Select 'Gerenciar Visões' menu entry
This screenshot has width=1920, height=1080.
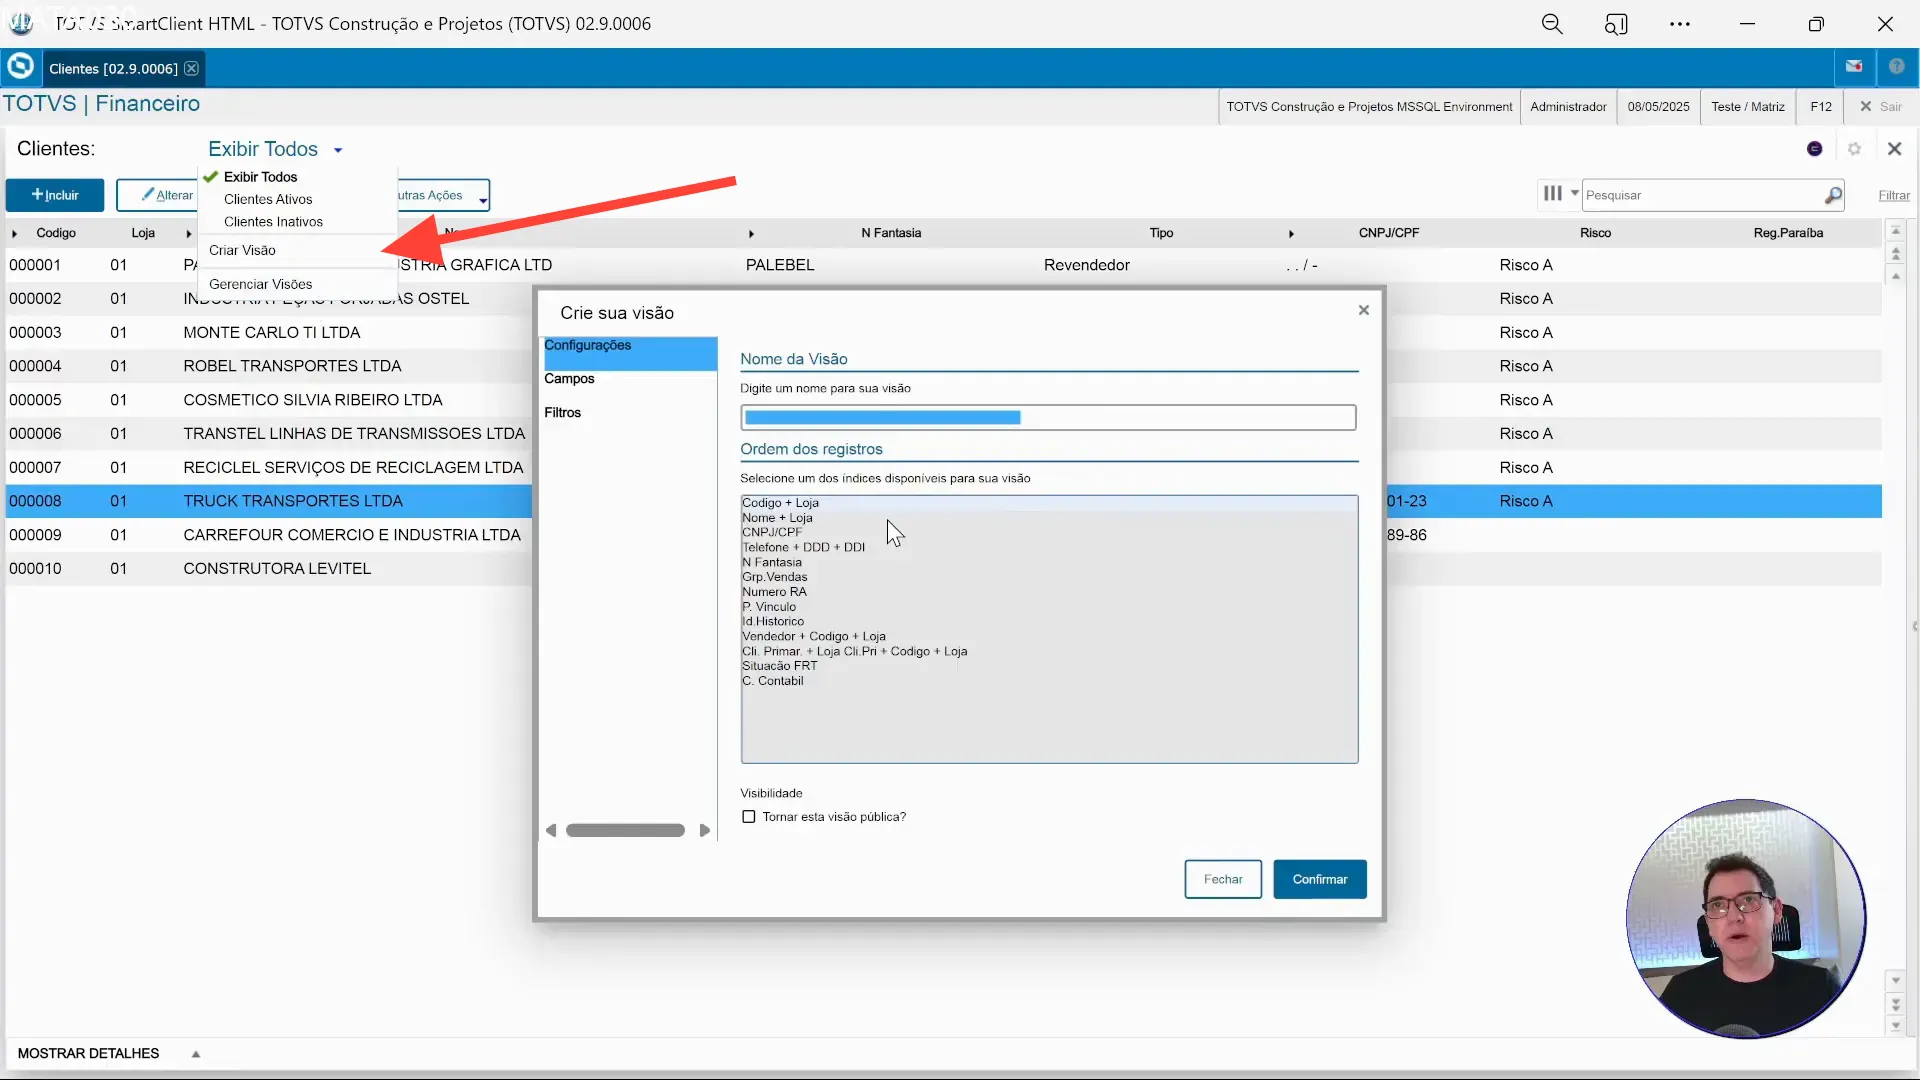[x=260, y=284]
